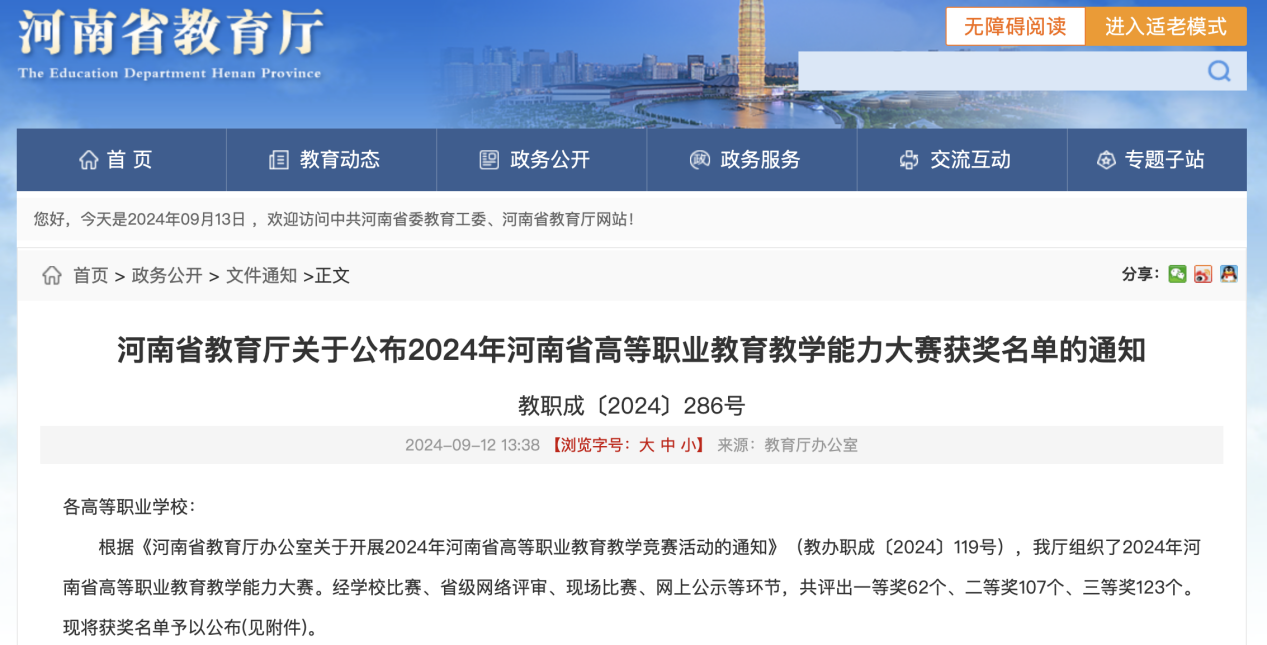Share article via QQ penguin icon

tap(1229, 274)
